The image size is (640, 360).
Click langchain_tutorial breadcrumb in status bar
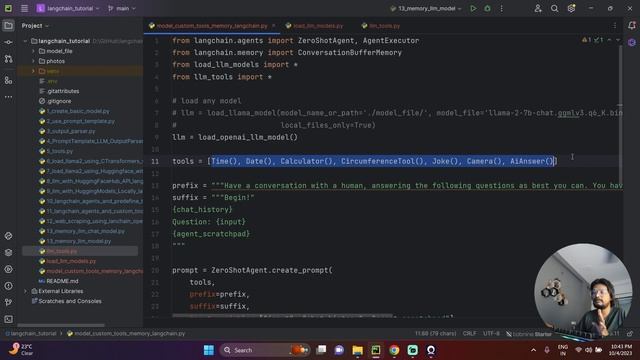[31, 333]
